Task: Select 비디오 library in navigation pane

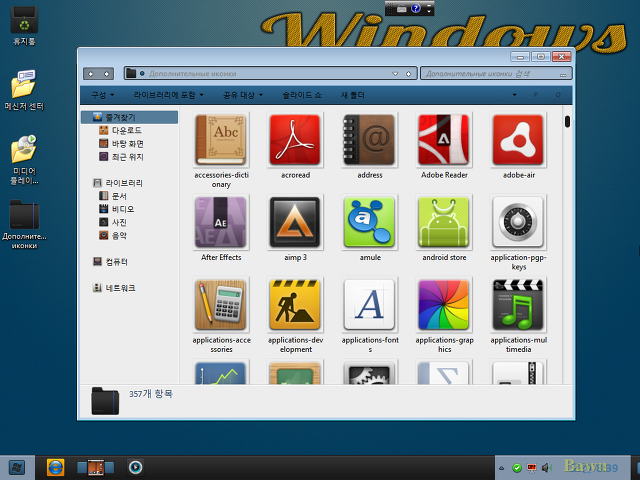Action: 117,209
